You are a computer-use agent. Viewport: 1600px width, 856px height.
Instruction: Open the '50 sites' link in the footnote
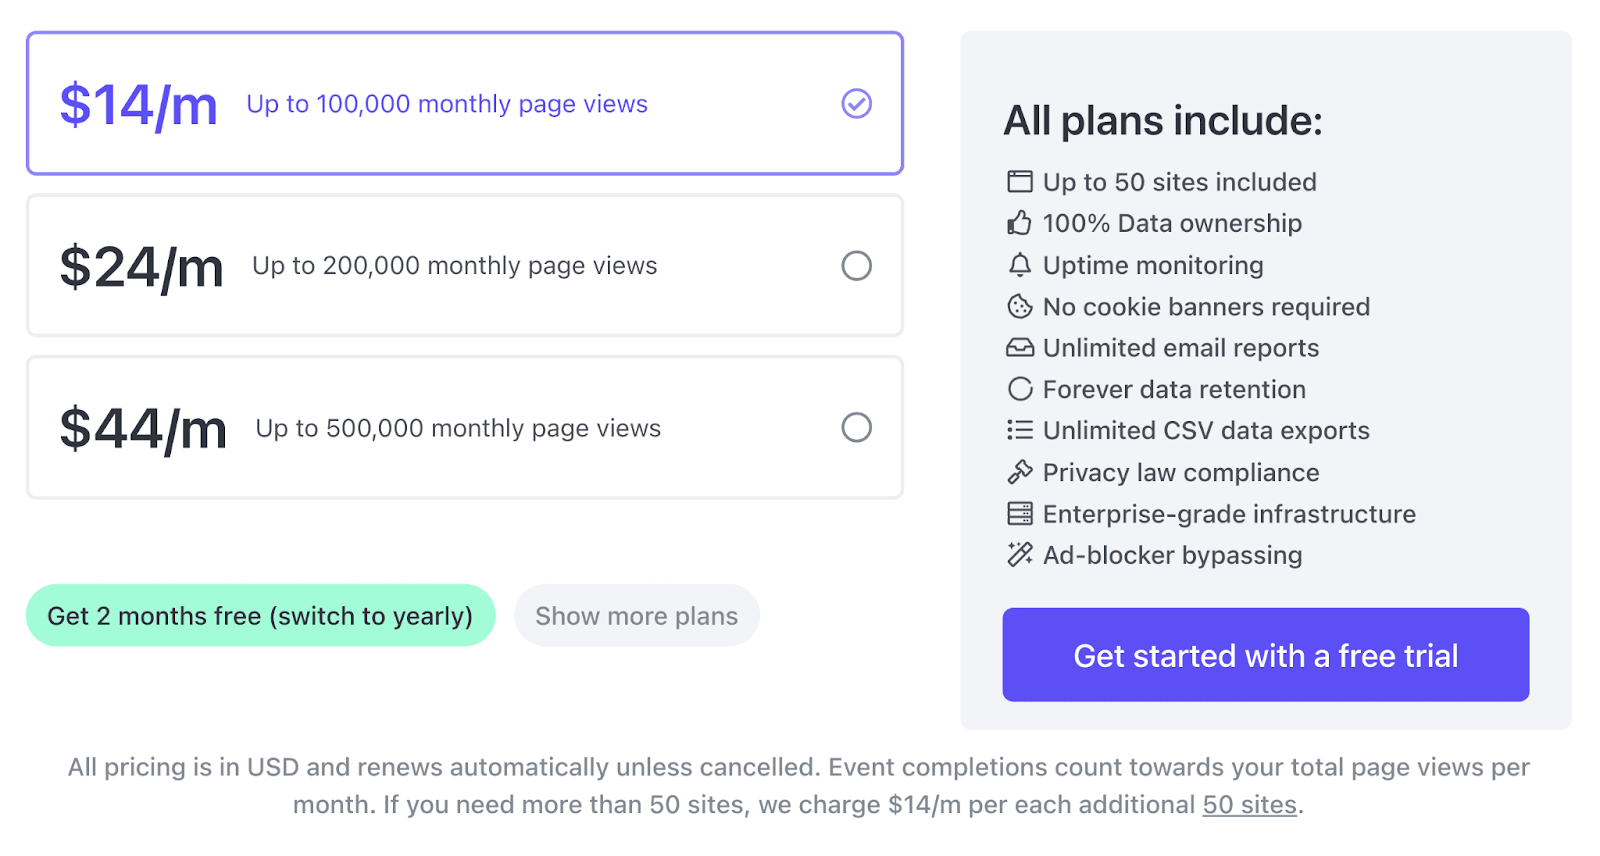(1250, 804)
